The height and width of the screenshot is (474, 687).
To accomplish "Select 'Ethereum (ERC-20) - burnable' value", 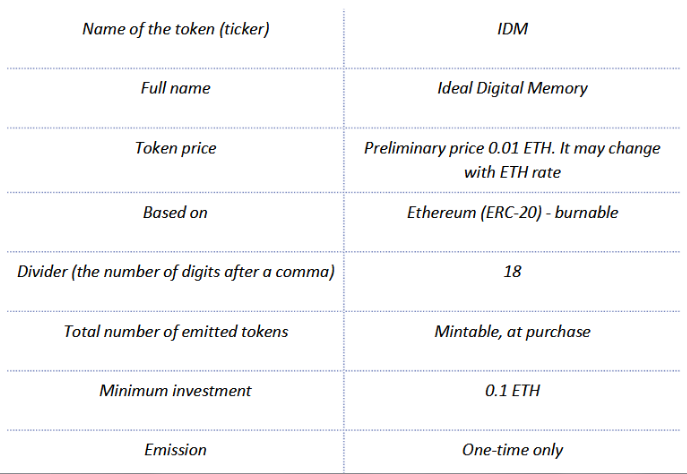I will (512, 212).
